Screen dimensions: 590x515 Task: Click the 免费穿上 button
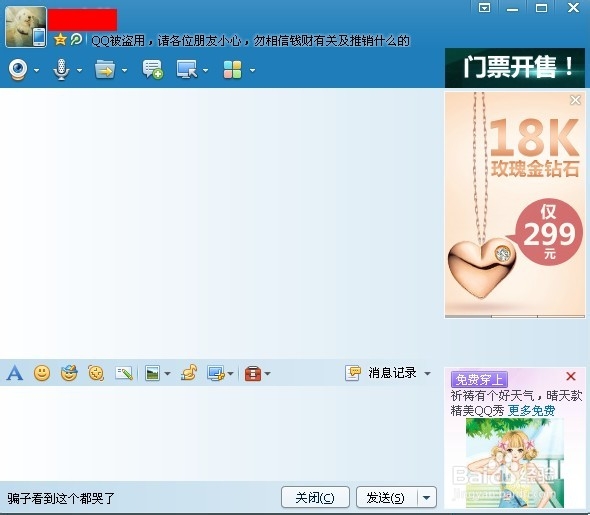pyautogui.click(x=479, y=379)
